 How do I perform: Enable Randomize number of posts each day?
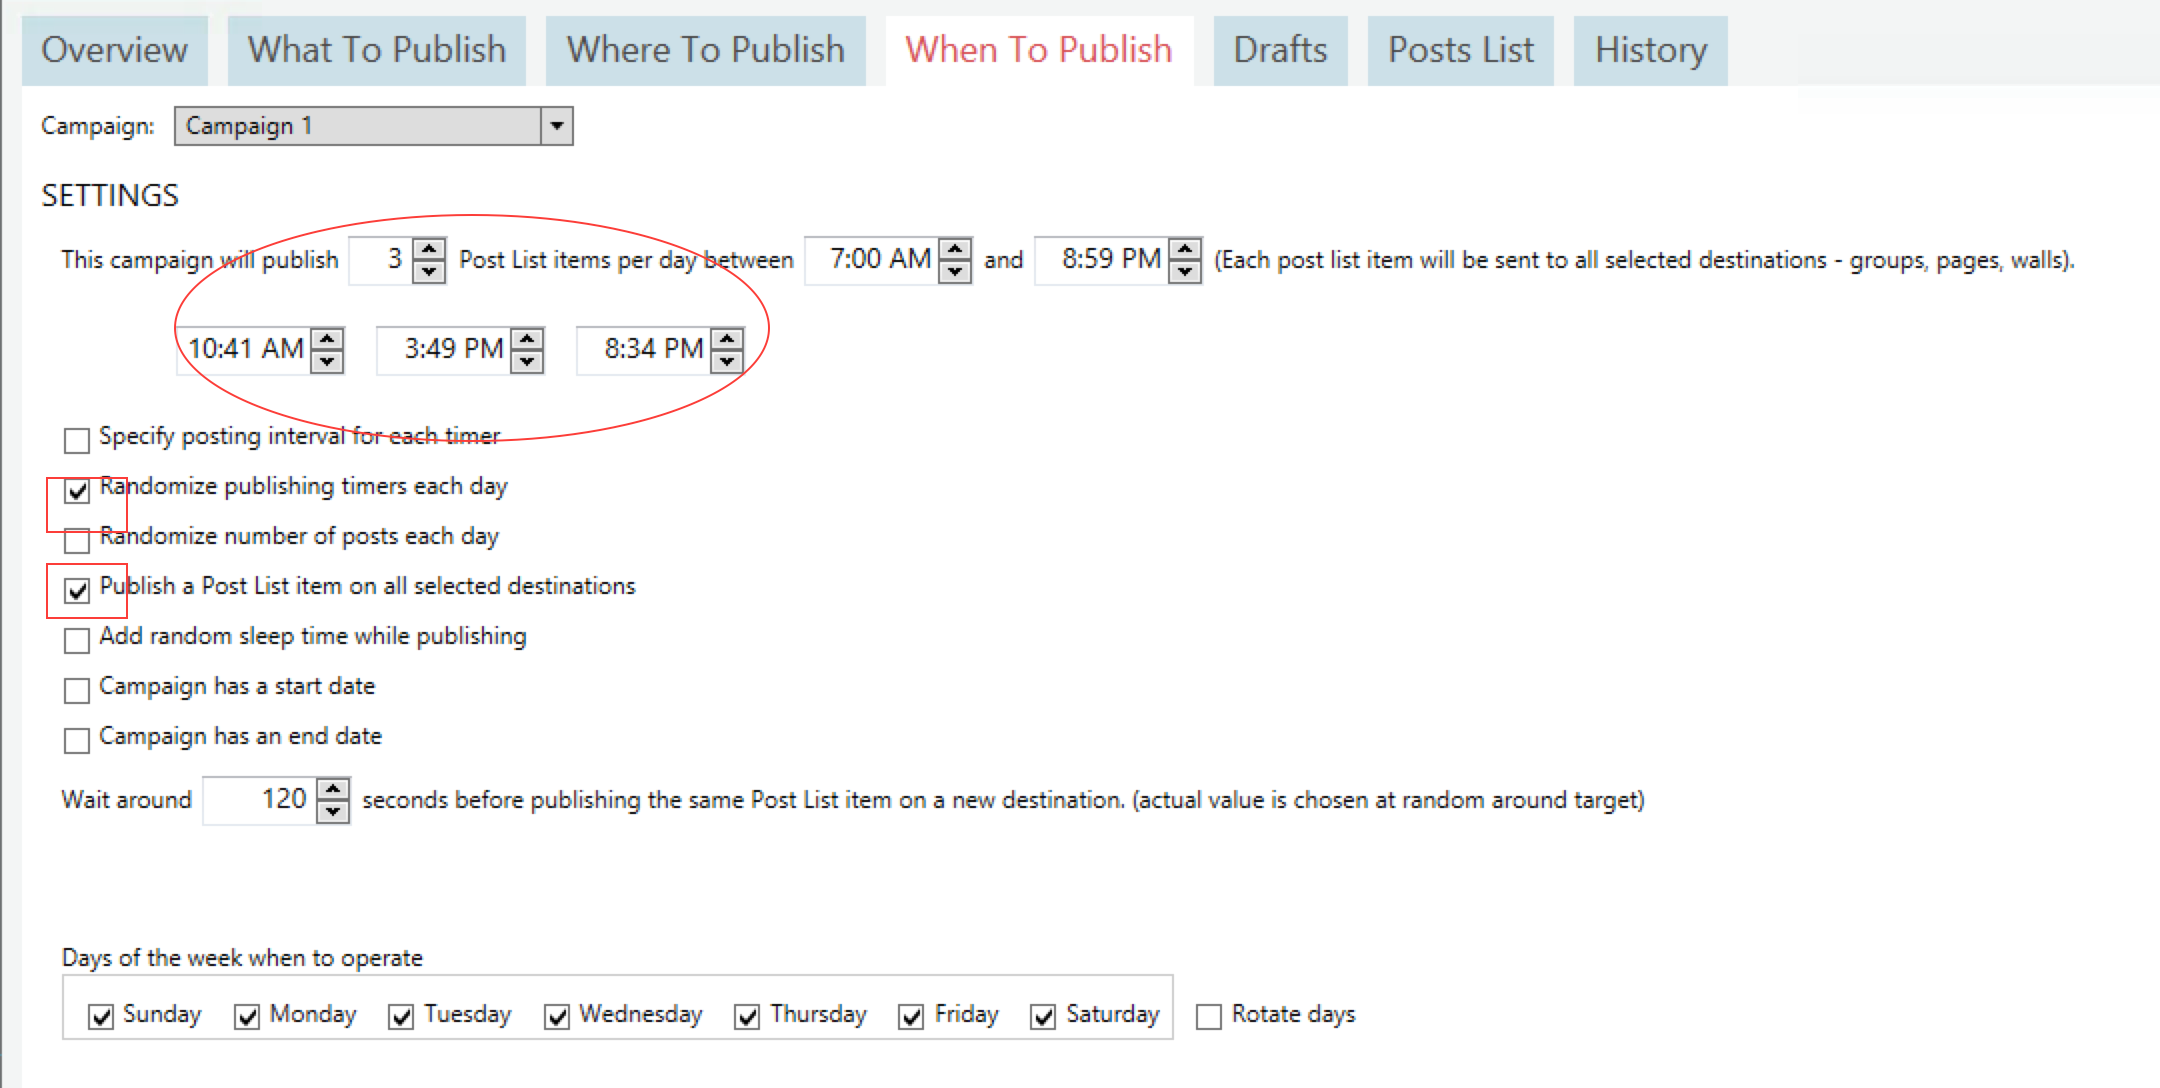tap(77, 540)
